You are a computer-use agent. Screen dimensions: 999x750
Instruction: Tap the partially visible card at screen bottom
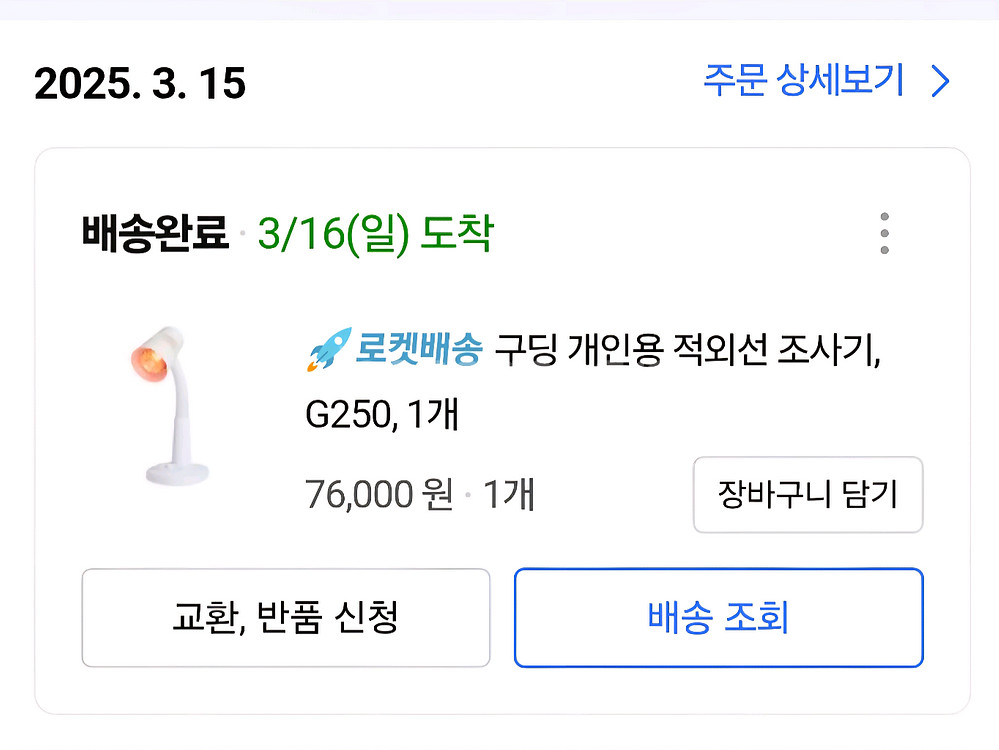(500, 744)
